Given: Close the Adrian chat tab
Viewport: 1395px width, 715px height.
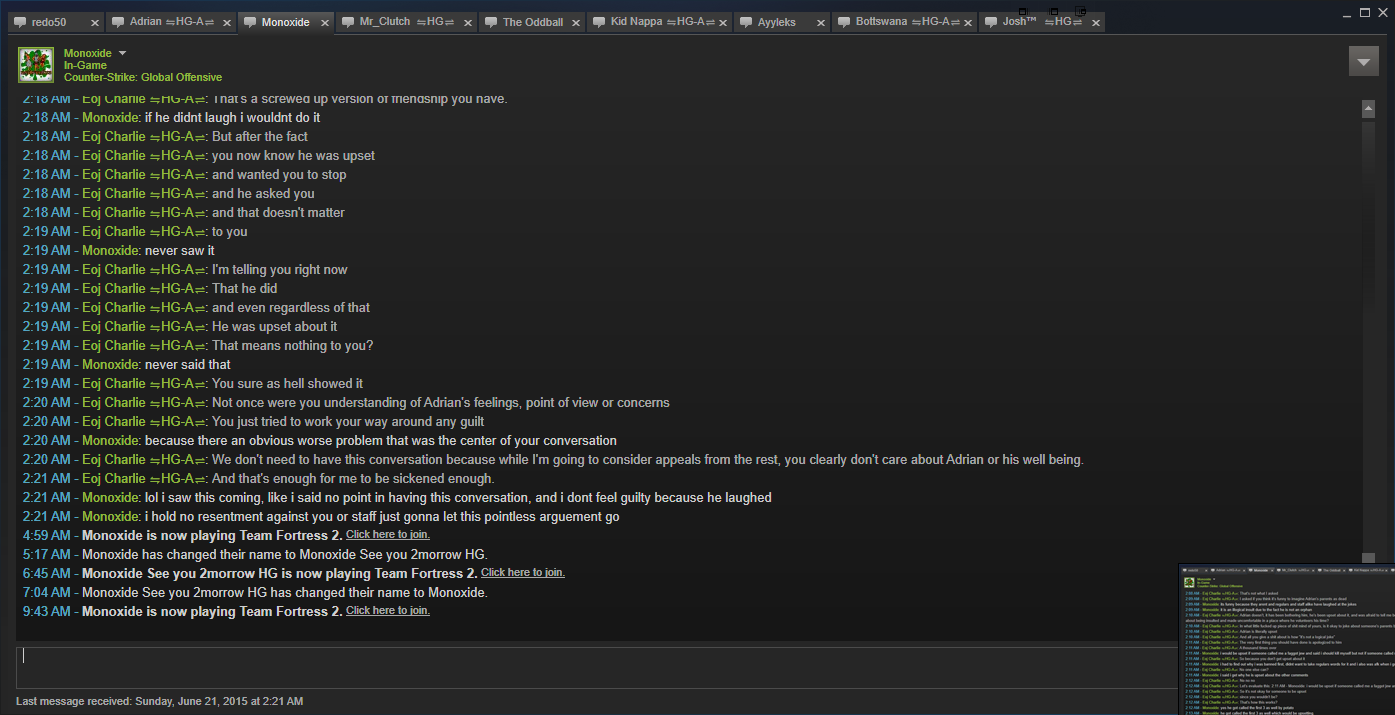Looking at the screenshot, I should (x=225, y=22).
